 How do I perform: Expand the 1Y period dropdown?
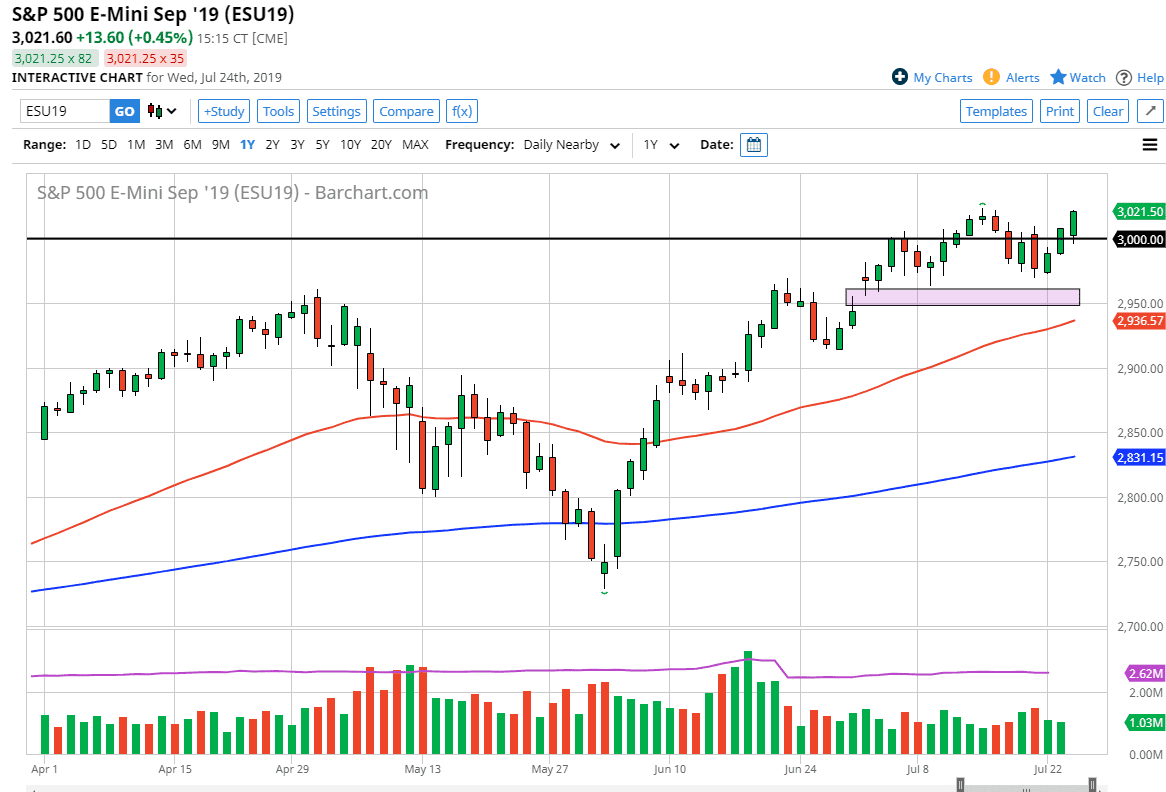coord(662,144)
